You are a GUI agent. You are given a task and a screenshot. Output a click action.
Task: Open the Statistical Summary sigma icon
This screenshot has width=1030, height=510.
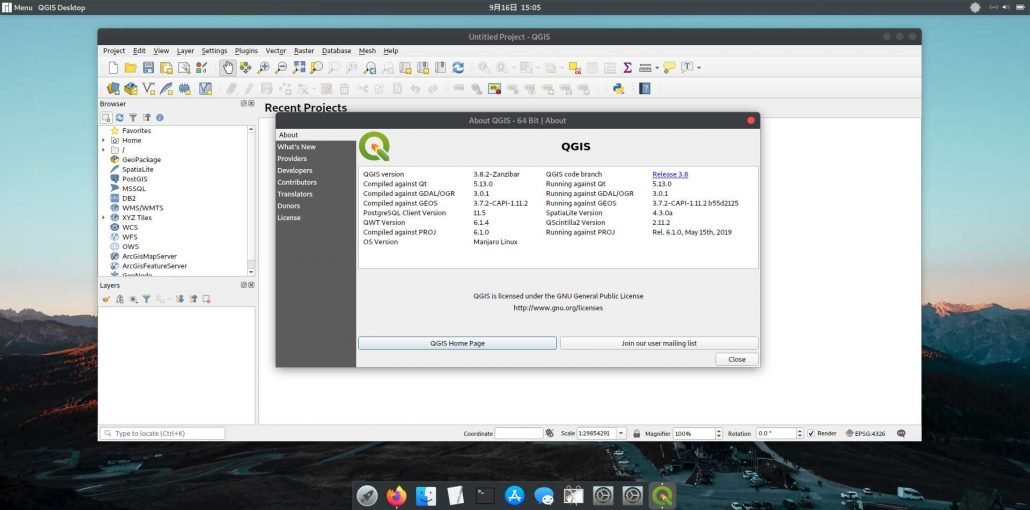627,68
